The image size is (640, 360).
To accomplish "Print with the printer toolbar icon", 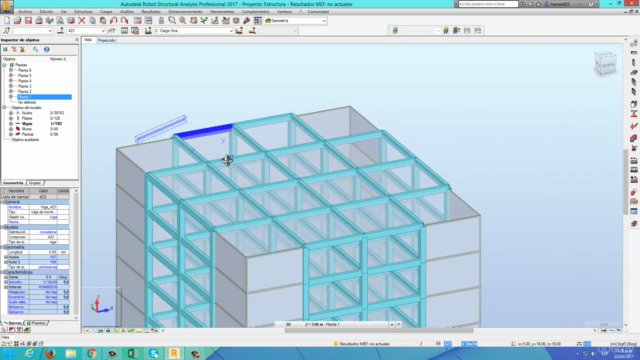I will point(39,20).
